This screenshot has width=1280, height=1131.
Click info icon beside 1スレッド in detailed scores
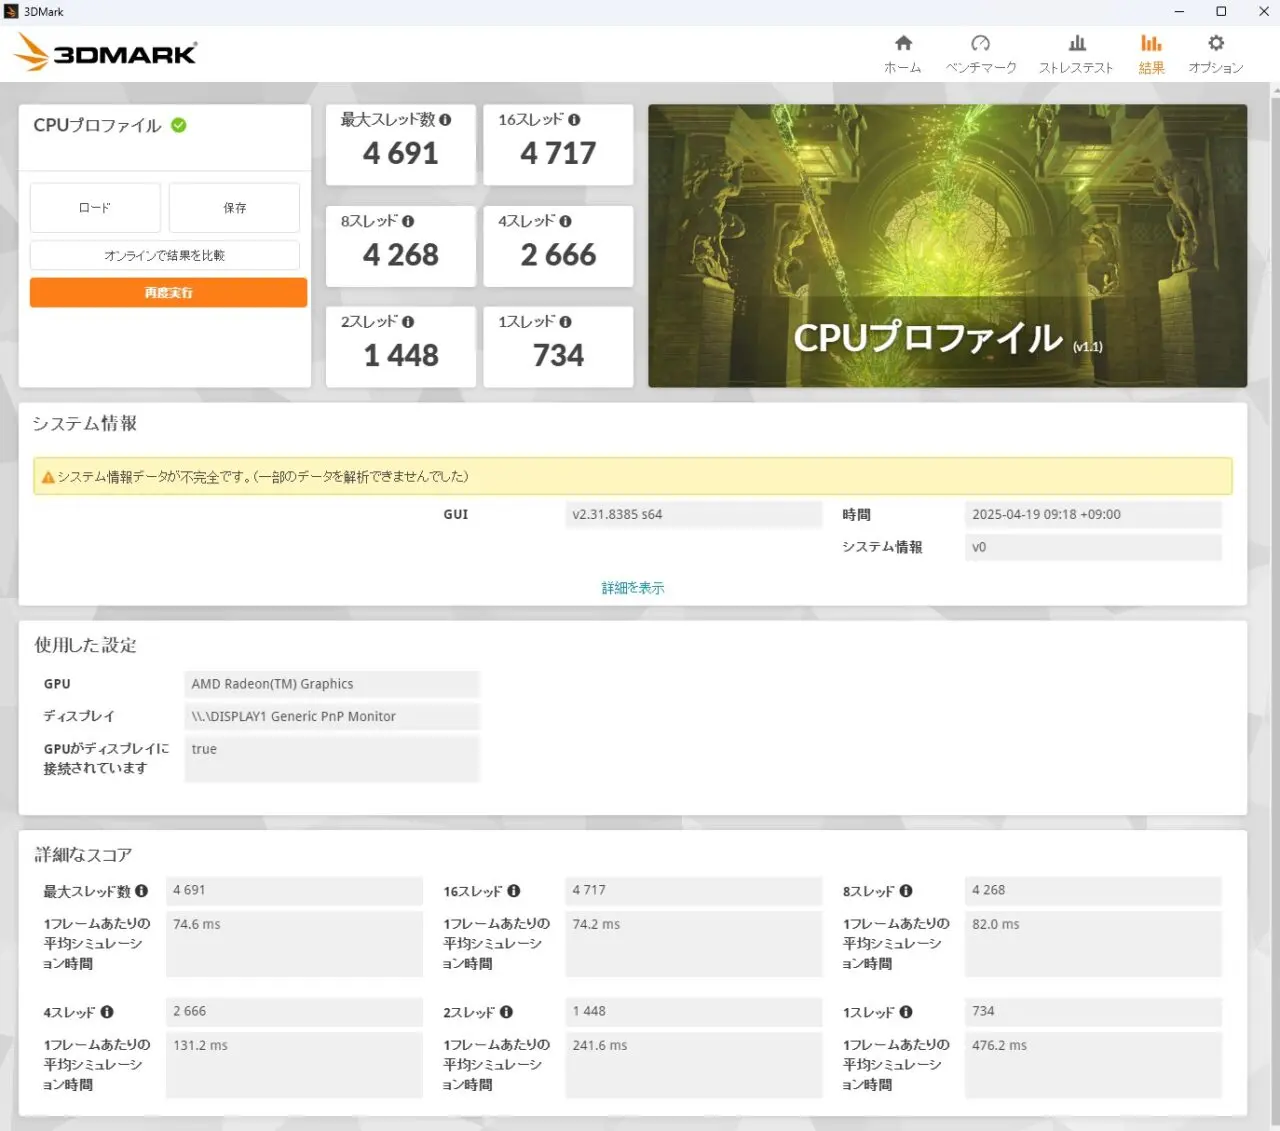pyautogui.click(x=906, y=1012)
